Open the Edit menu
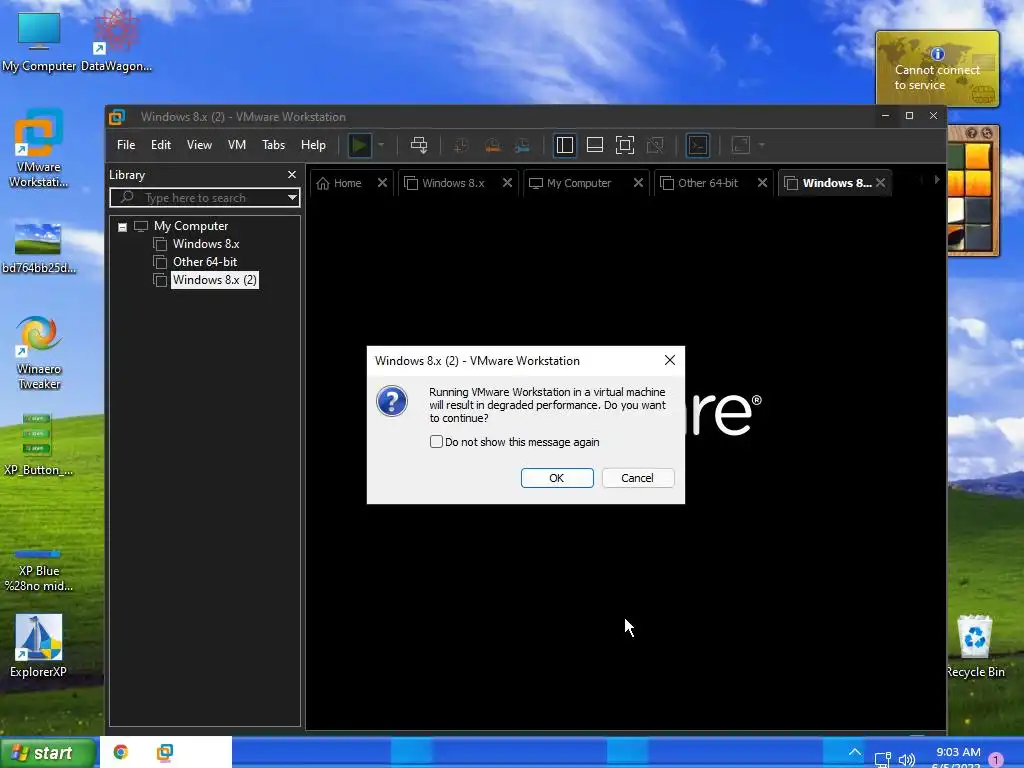This screenshot has width=1024, height=768. 161,145
